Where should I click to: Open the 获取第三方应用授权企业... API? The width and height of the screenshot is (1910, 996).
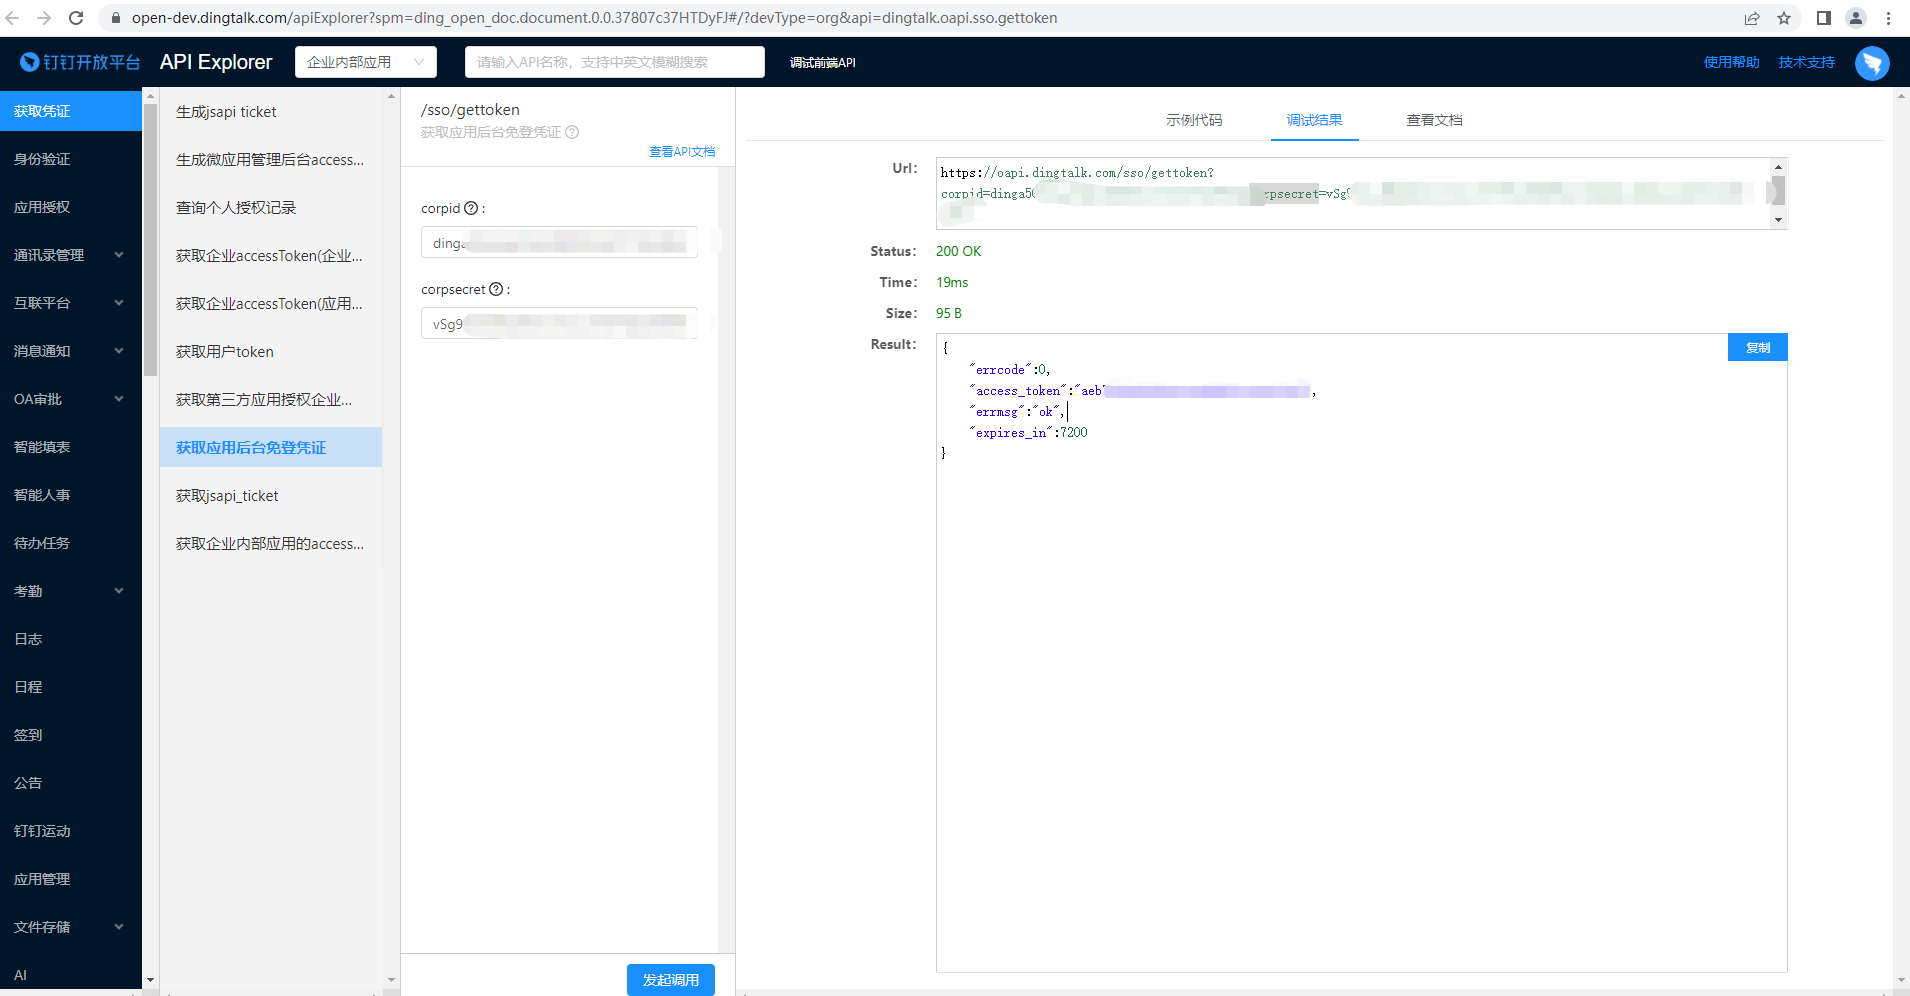[271, 400]
